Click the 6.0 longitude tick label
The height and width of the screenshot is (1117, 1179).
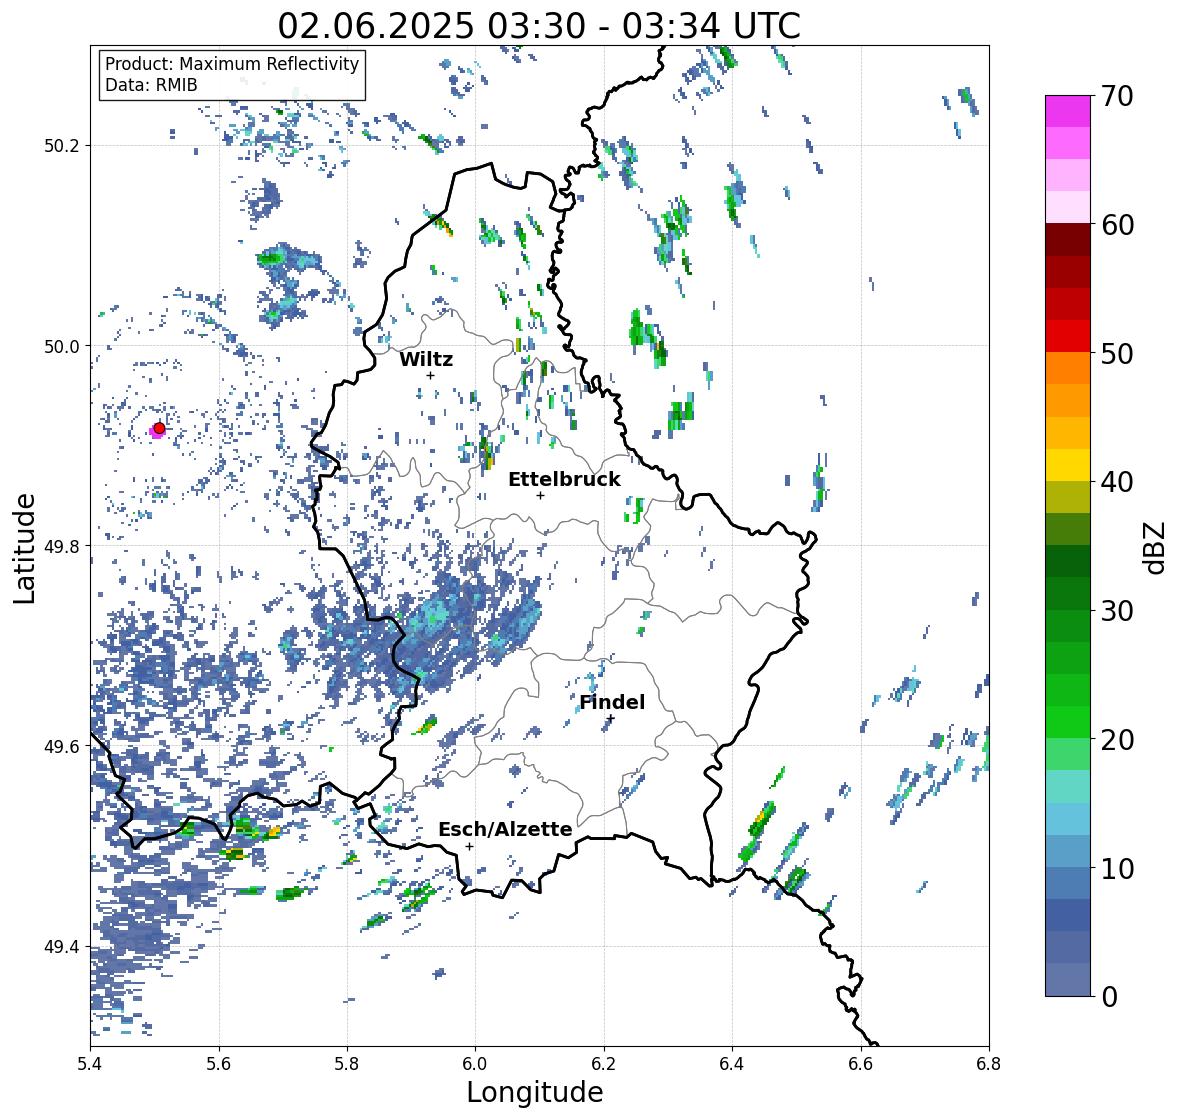[475, 1063]
